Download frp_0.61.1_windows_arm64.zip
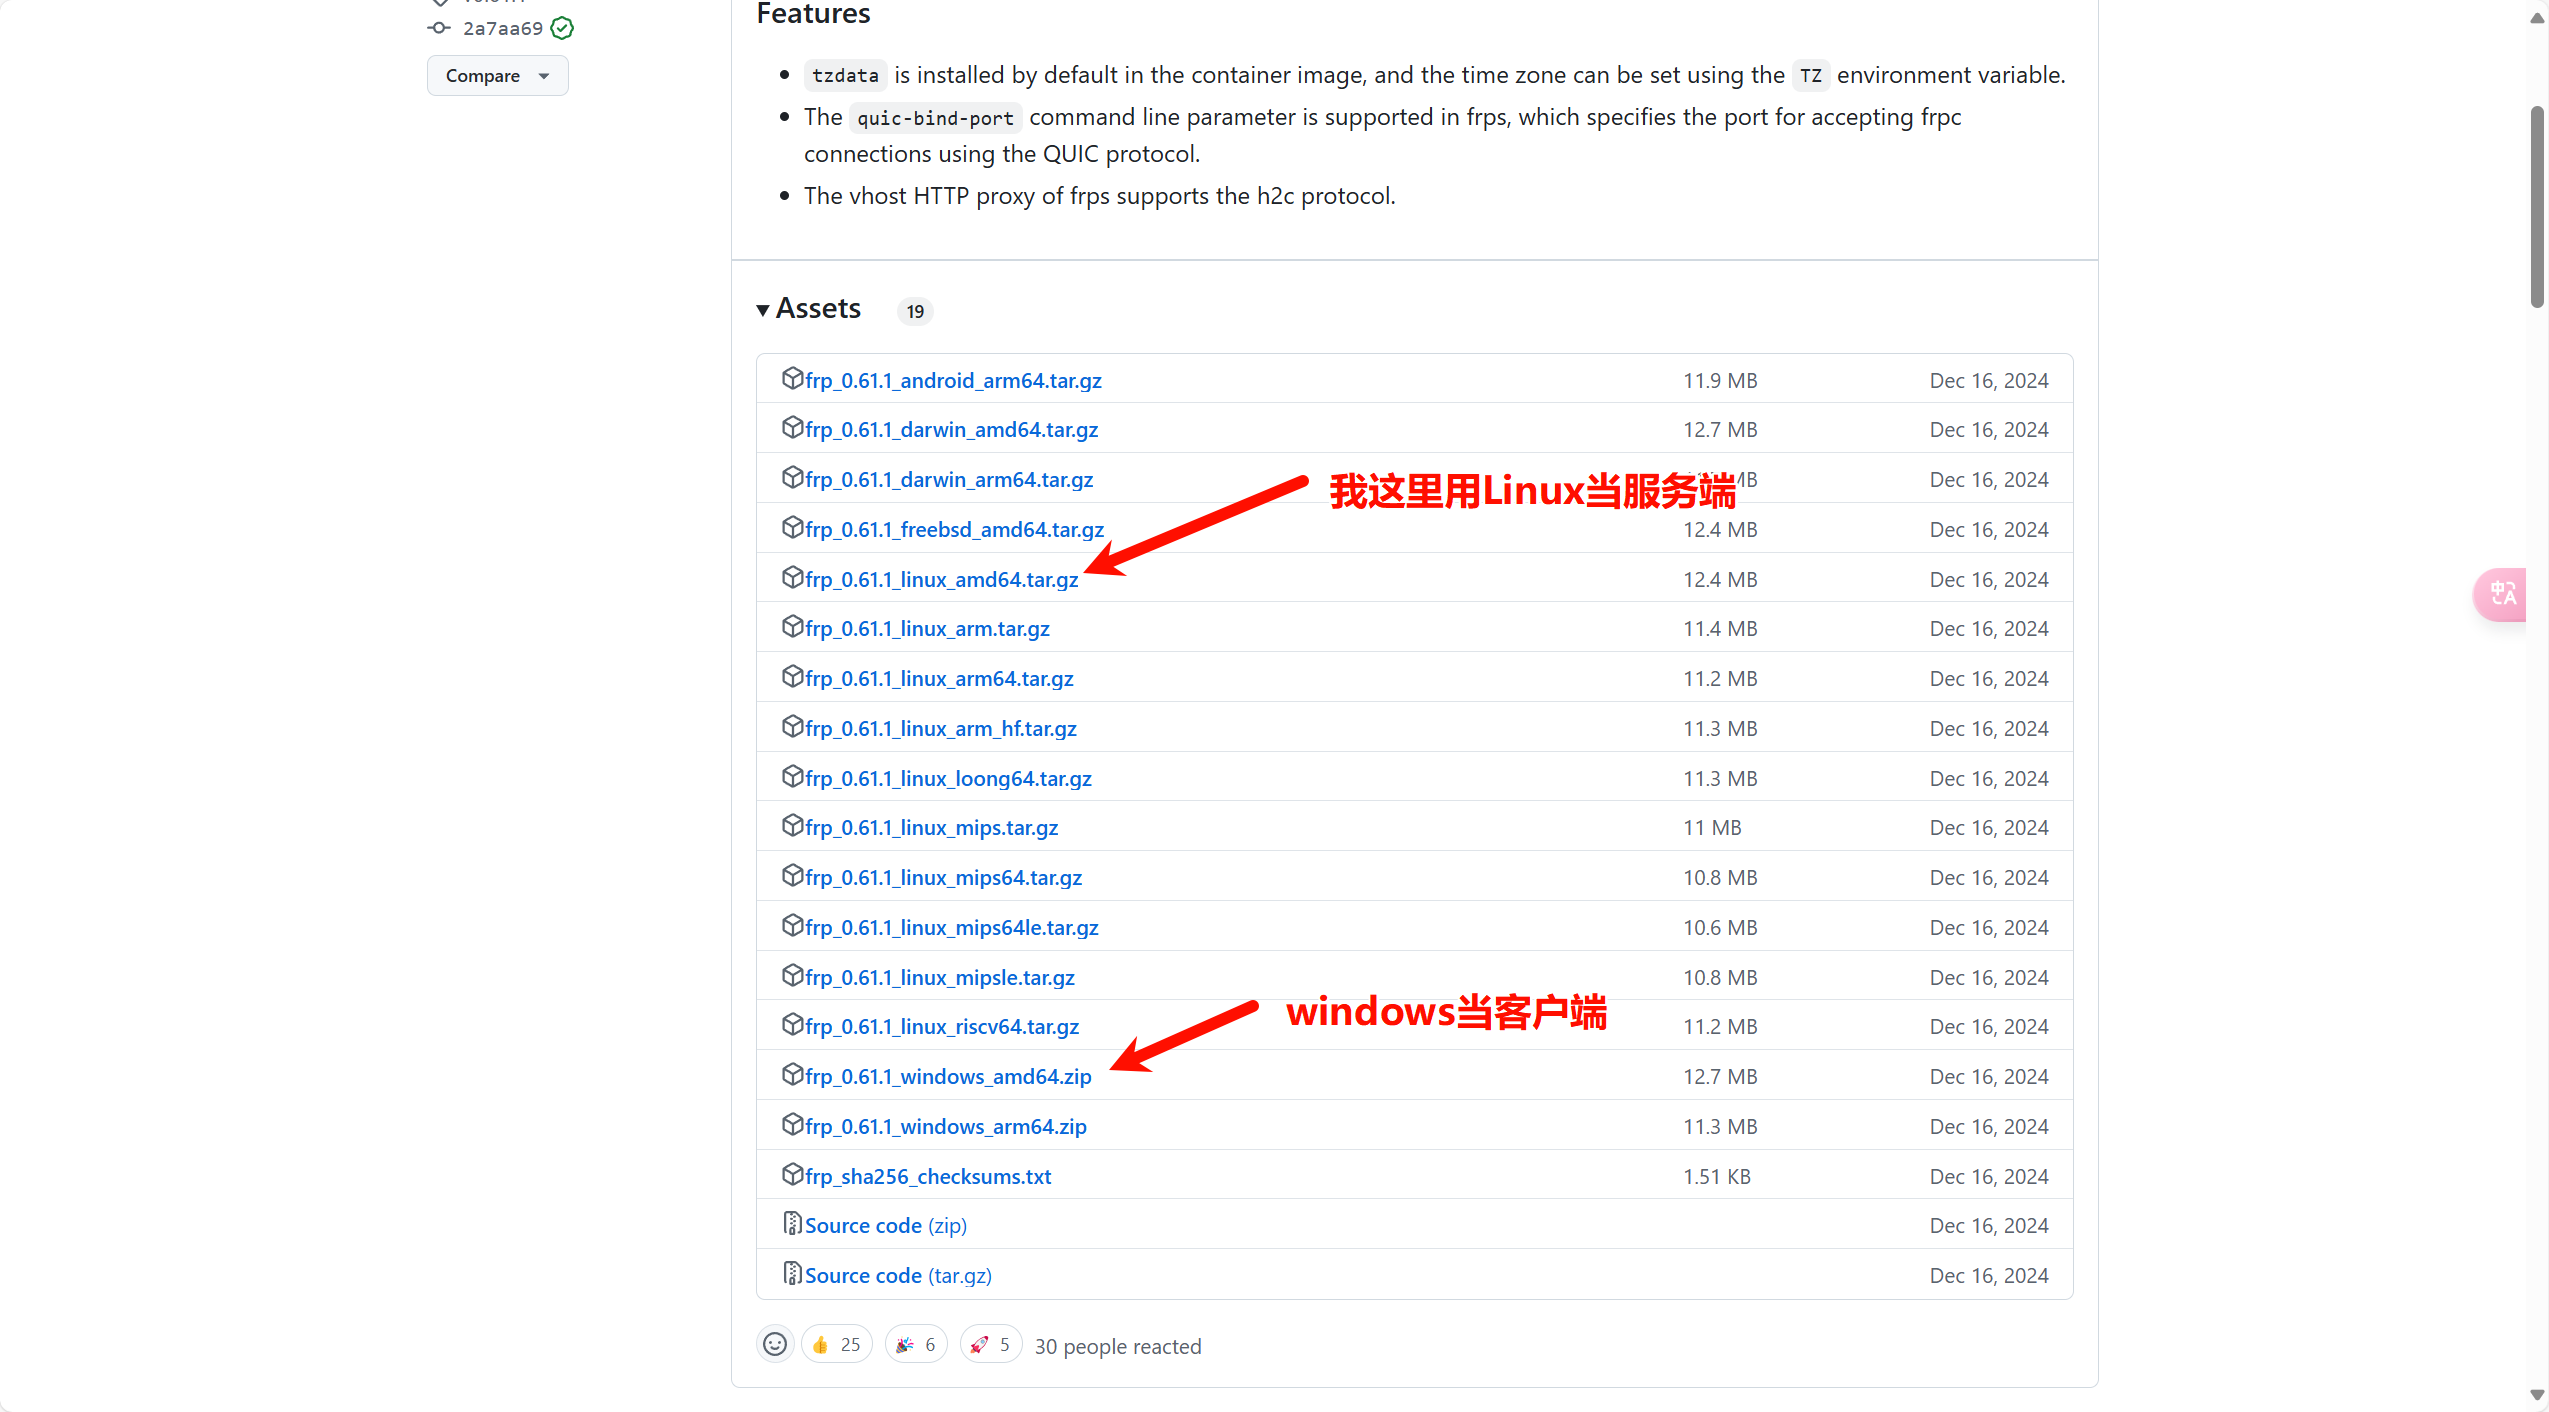The image size is (2549, 1412). pos(945,1126)
